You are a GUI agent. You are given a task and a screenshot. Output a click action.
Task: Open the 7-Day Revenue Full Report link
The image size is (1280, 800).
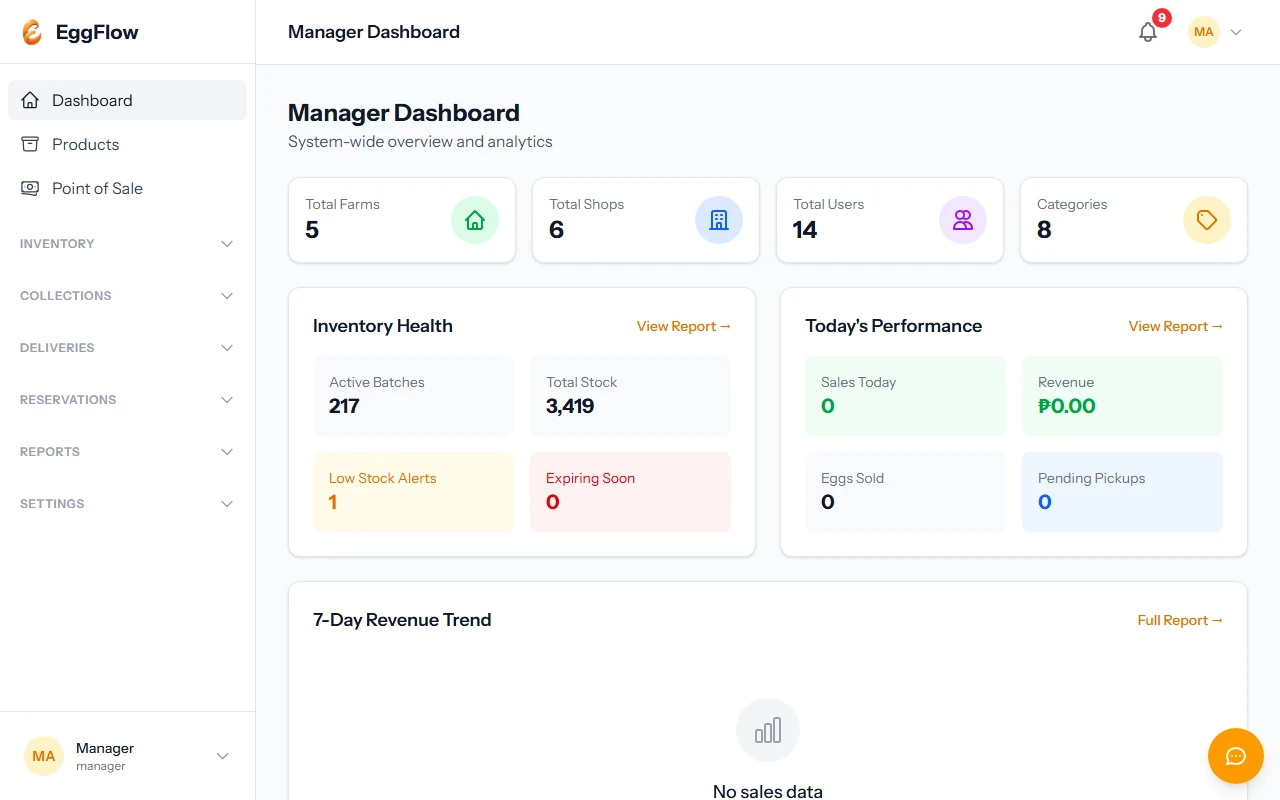tap(1180, 620)
